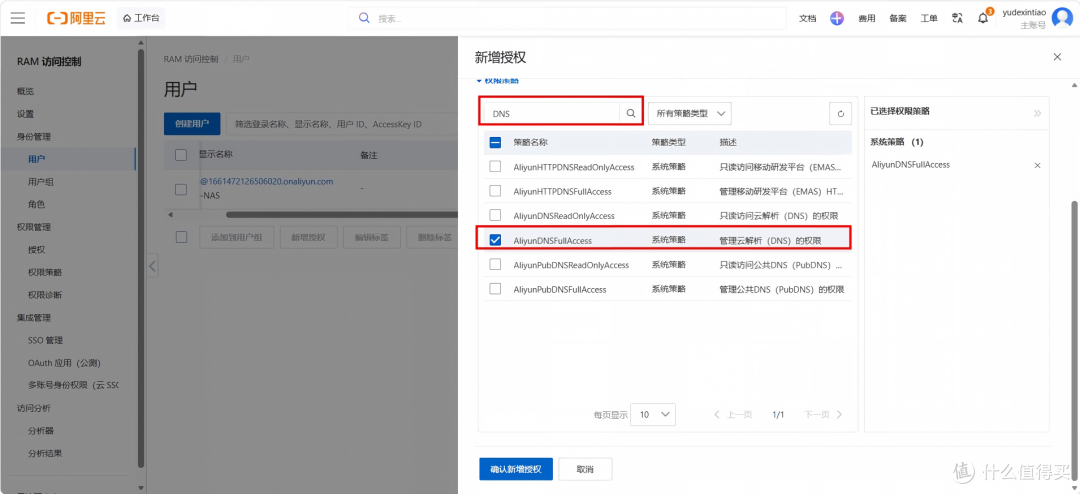This screenshot has height=494, width=1080.
Task: Click 取消 button
Action: tap(585, 469)
